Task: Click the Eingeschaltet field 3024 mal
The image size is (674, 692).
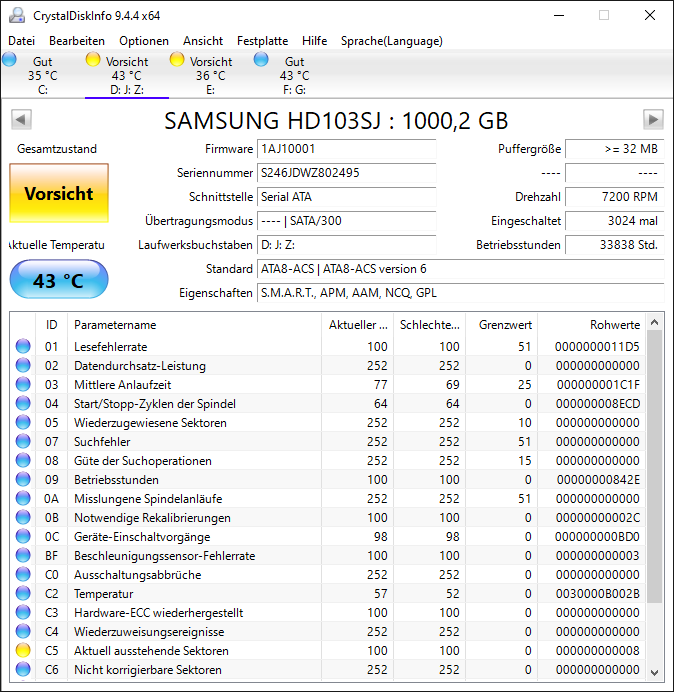Action: (615, 221)
